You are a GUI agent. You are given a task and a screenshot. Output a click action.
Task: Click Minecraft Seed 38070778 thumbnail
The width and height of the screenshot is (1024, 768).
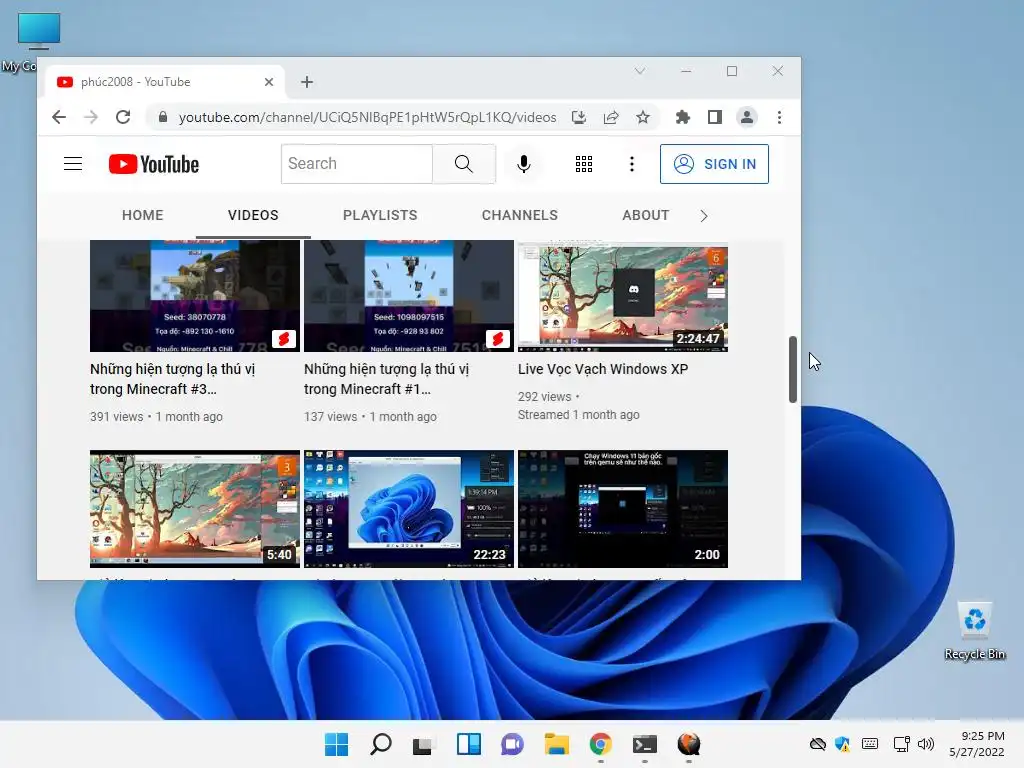[x=195, y=296]
